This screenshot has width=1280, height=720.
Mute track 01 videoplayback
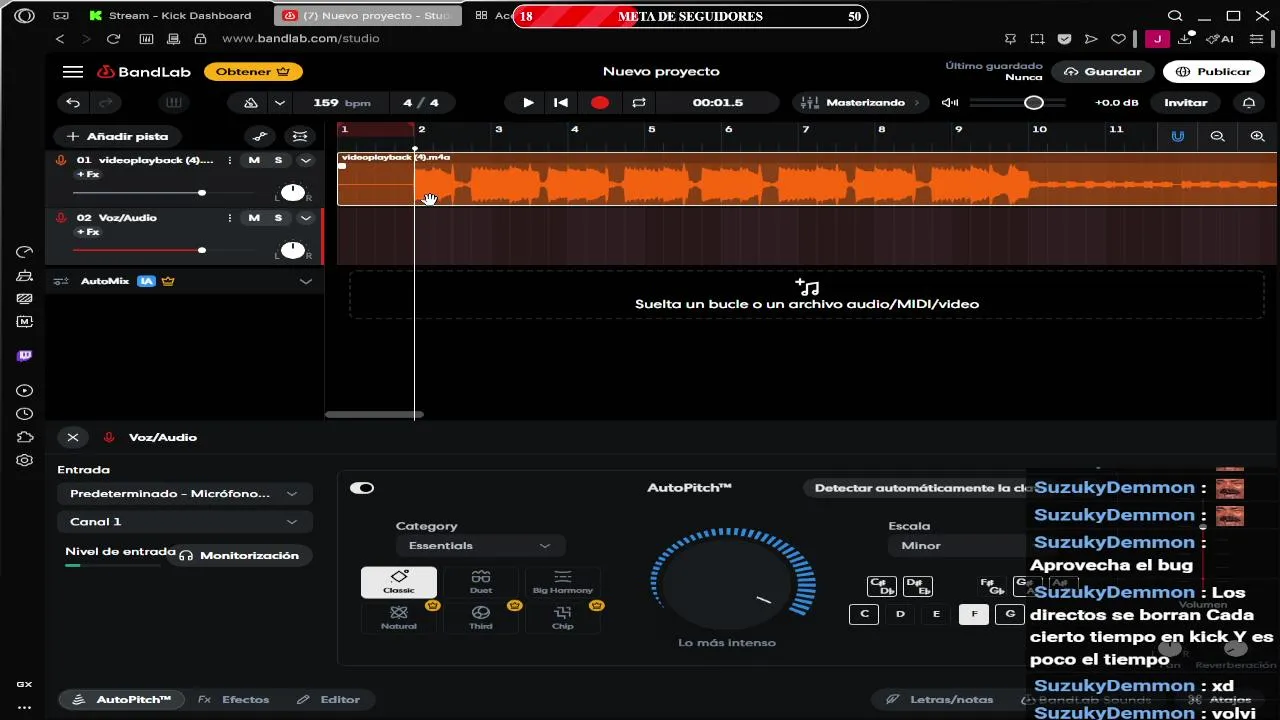(254, 161)
